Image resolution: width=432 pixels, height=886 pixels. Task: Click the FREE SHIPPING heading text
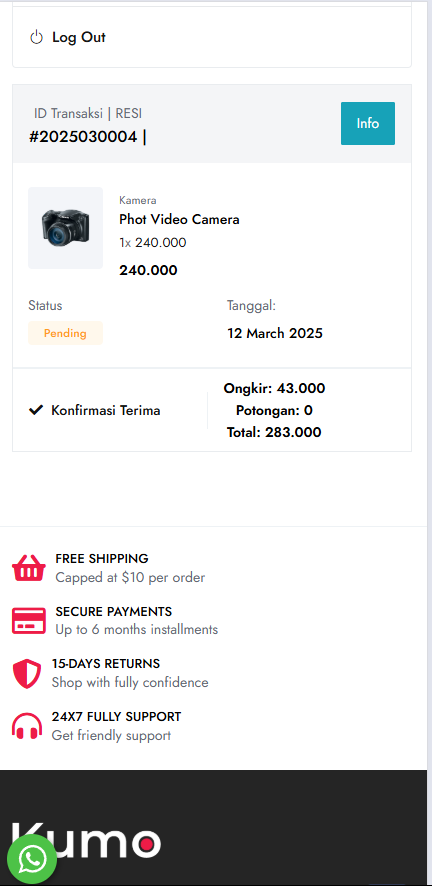tap(102, 558)
